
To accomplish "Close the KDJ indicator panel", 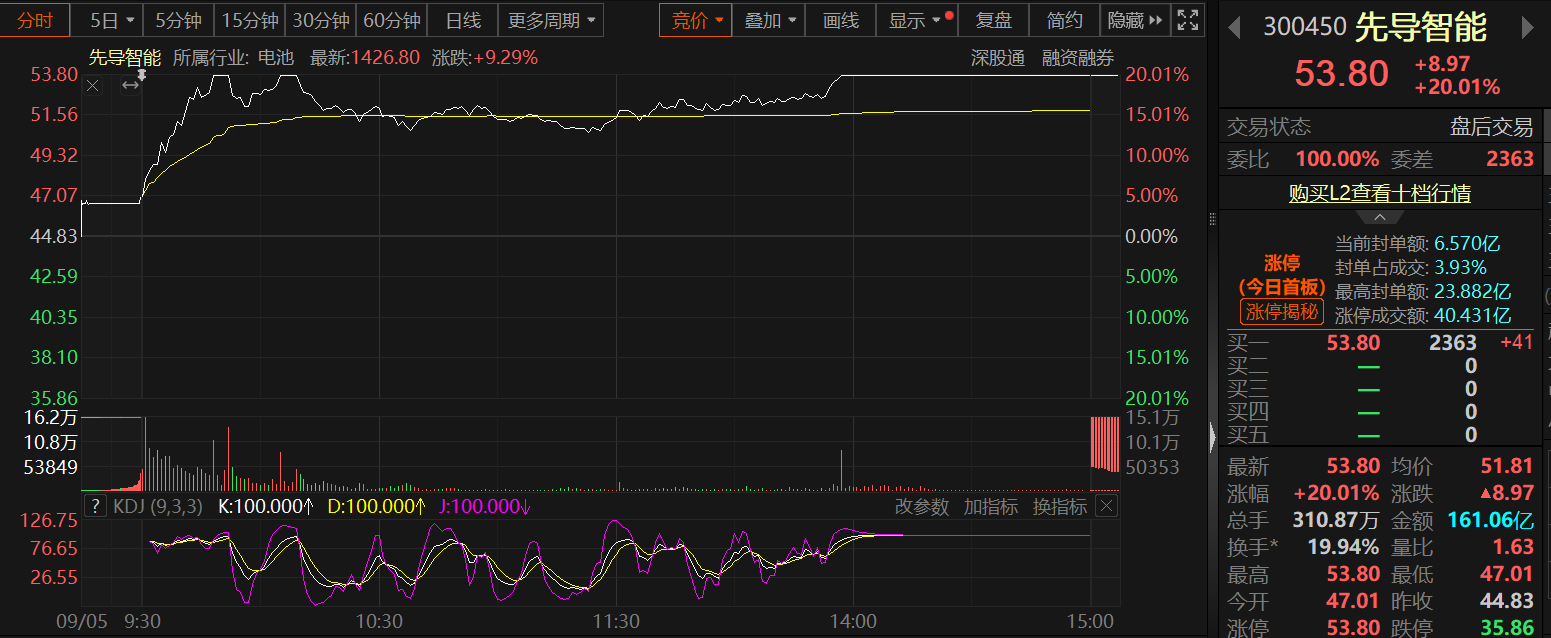I will [x=1105, y=506].
